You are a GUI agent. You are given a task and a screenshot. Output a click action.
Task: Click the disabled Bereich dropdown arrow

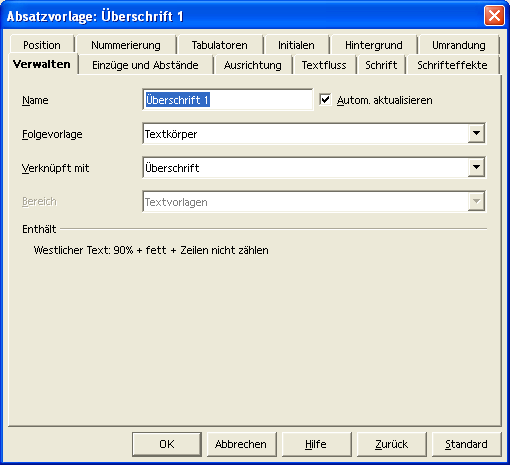(476, 201)
